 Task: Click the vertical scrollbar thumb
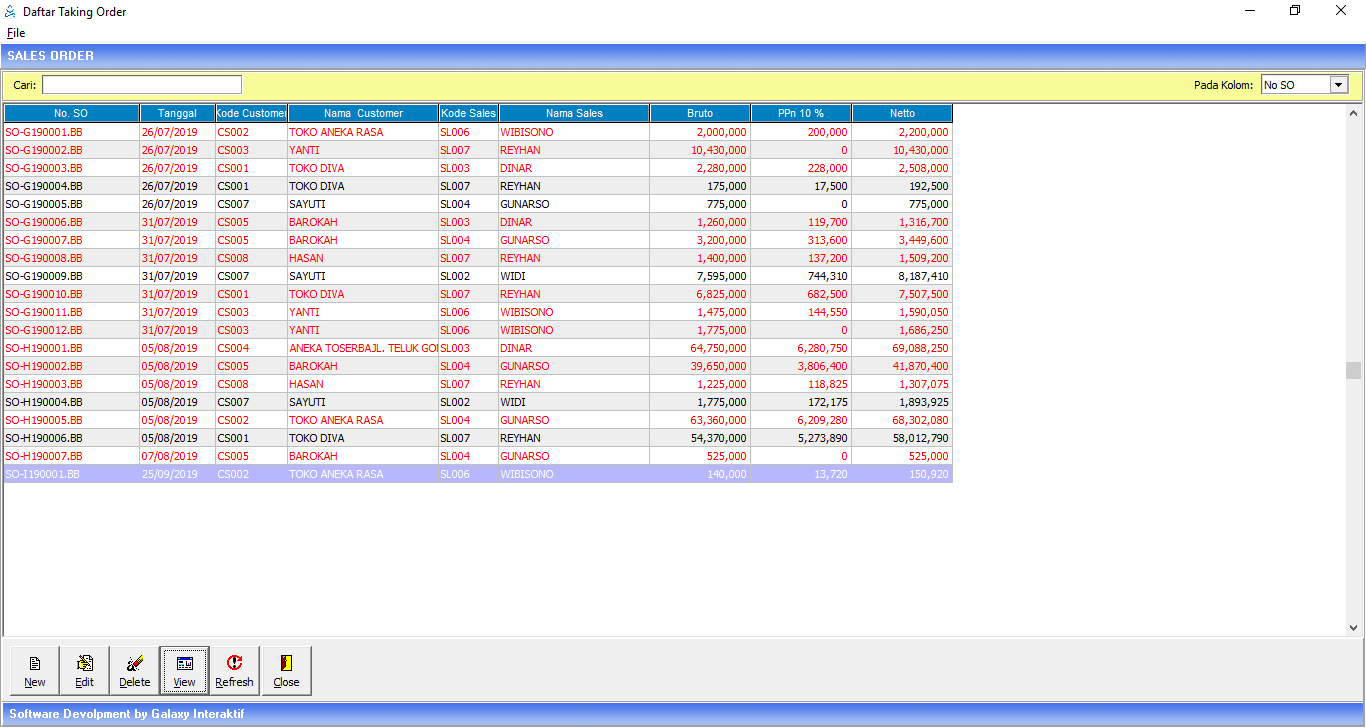(x=1353, y=370)
